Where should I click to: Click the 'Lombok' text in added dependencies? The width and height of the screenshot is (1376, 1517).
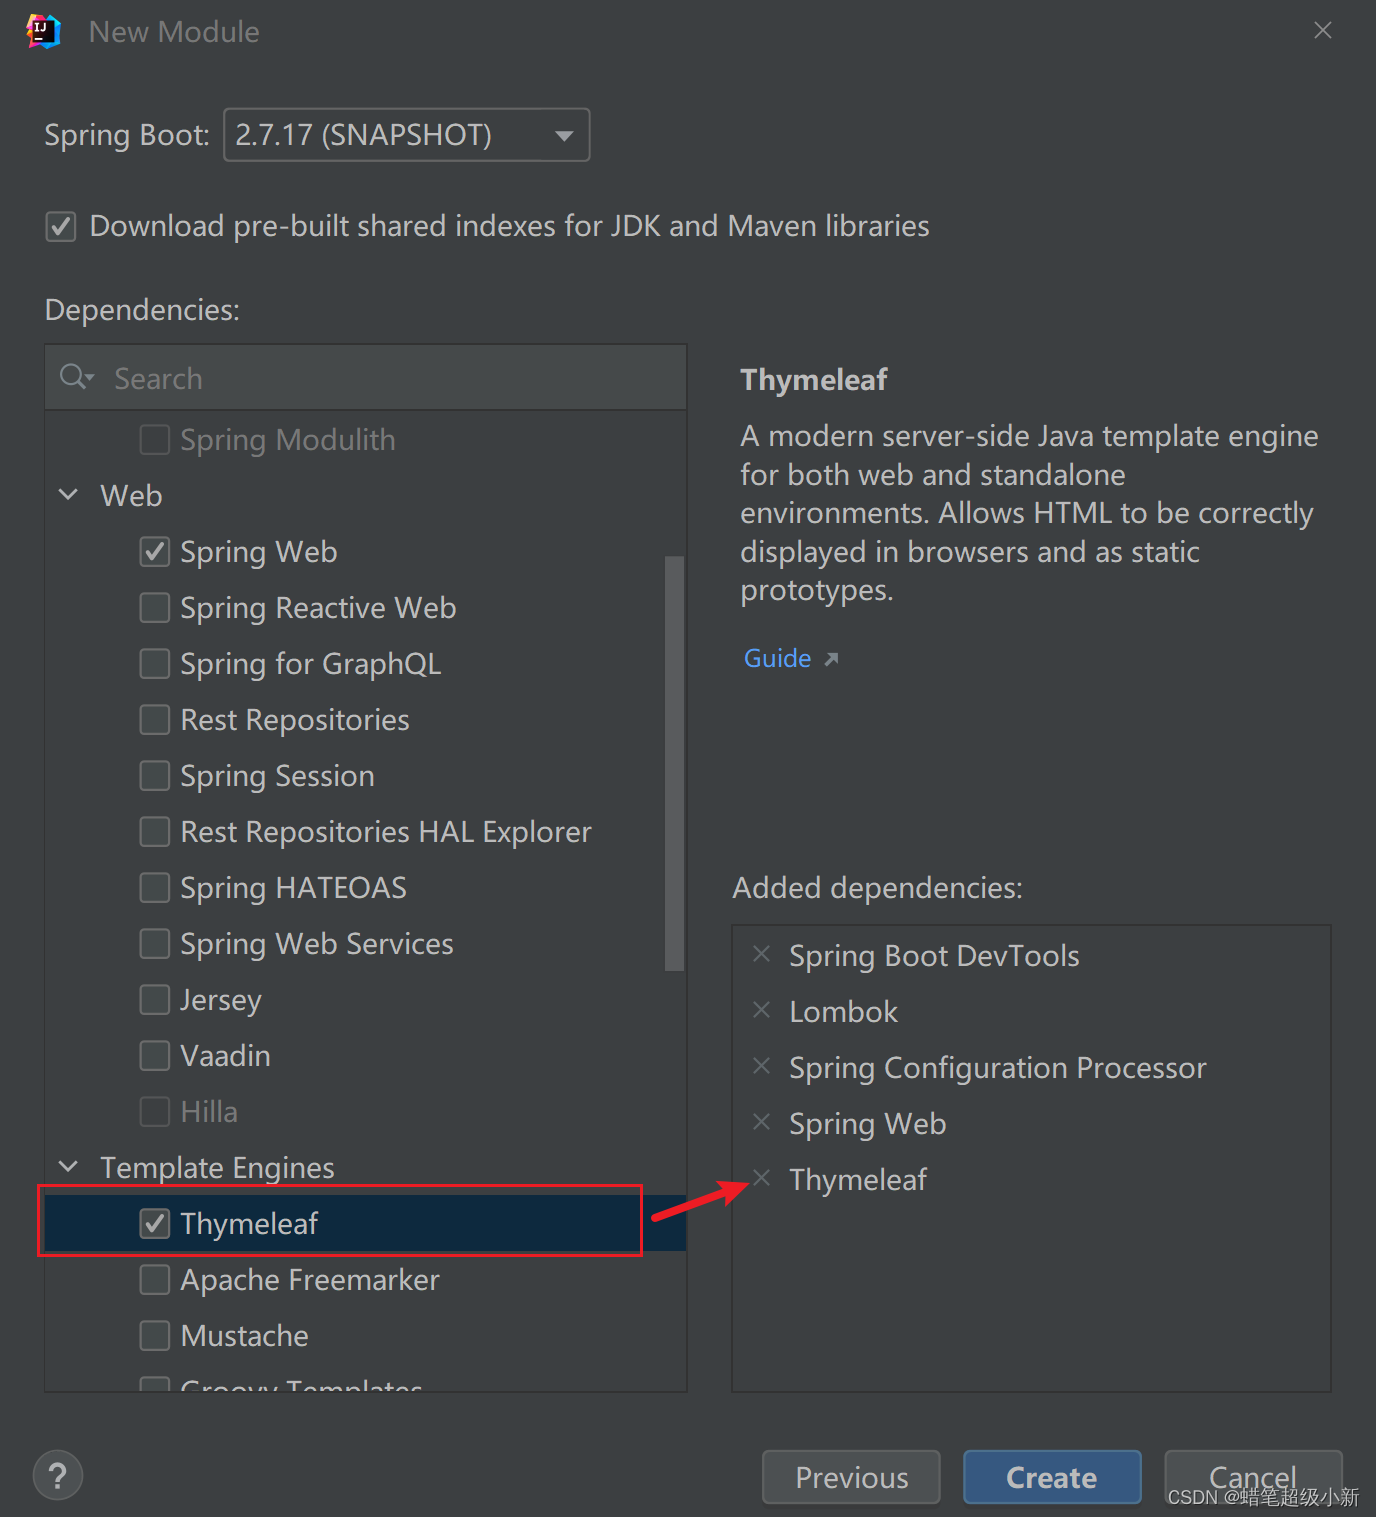tap(843, 1012)
